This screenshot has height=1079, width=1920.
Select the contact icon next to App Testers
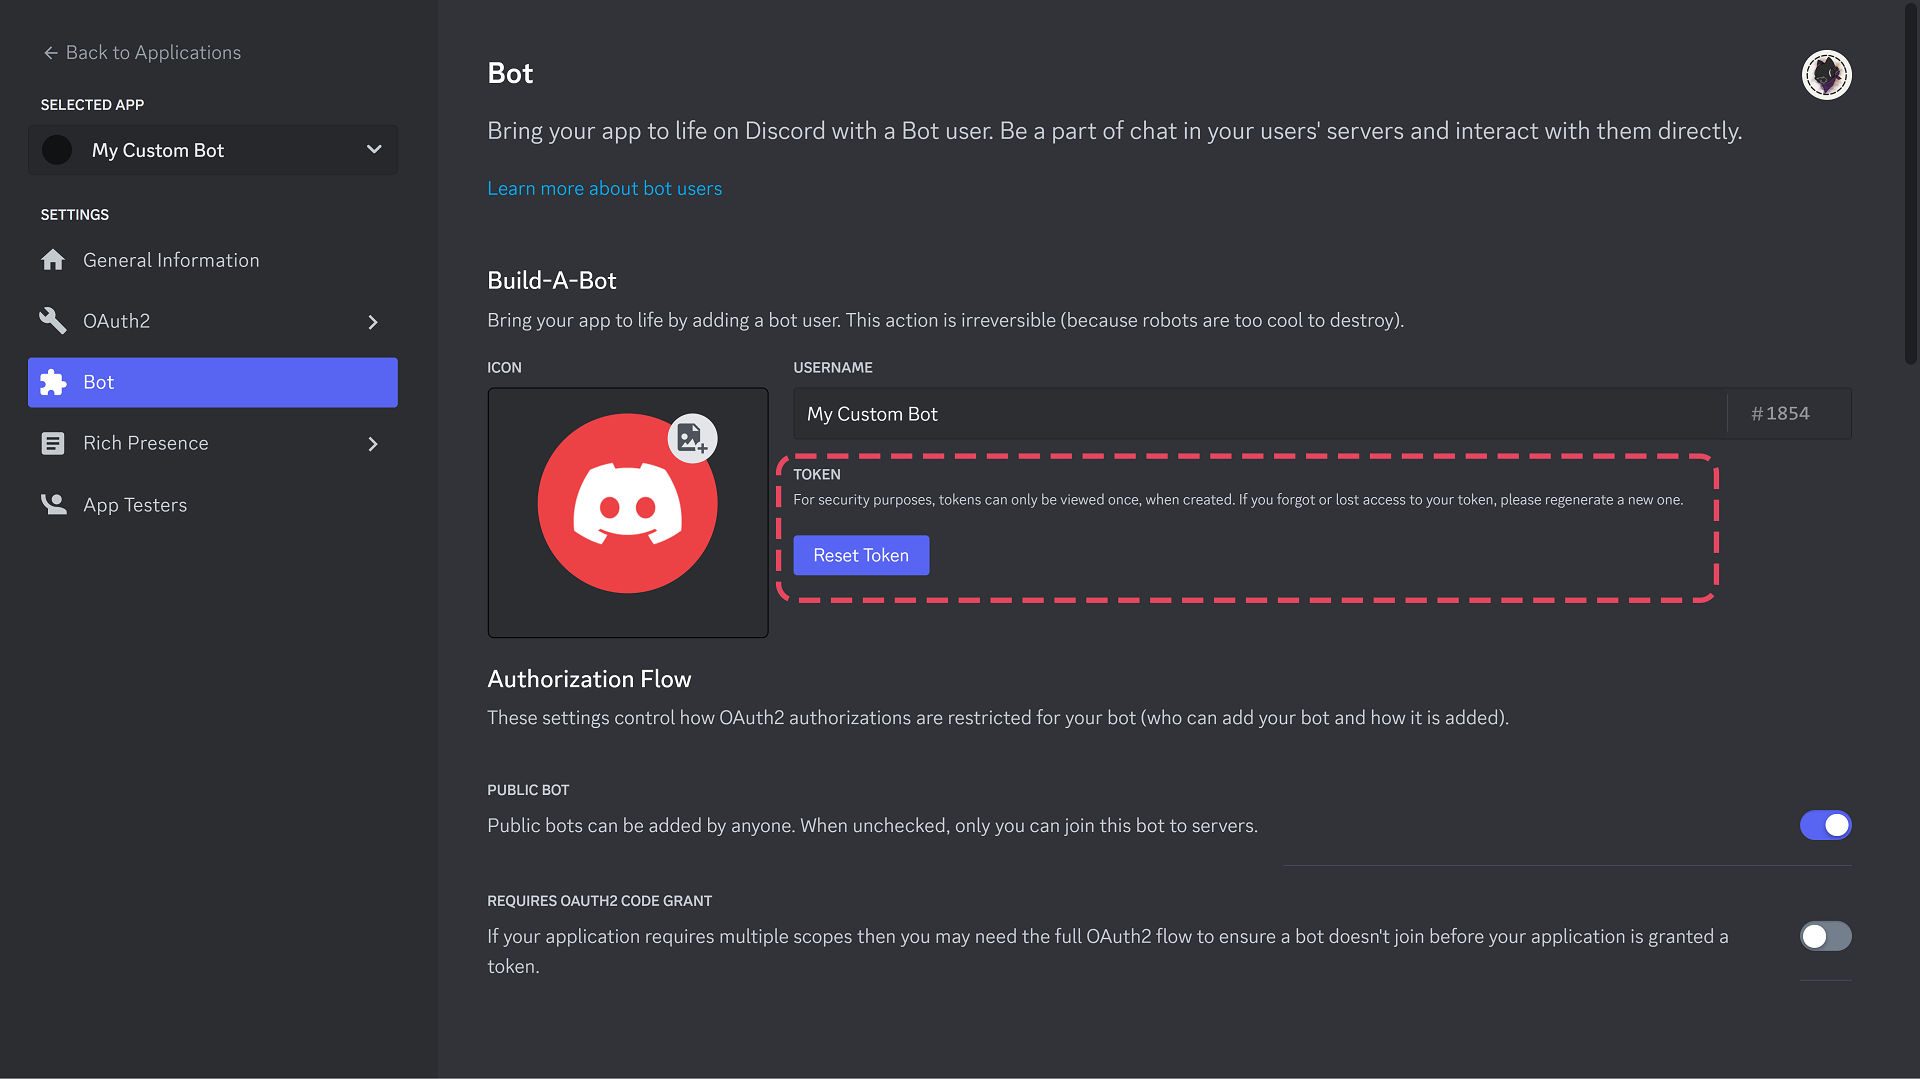(53, 504)
